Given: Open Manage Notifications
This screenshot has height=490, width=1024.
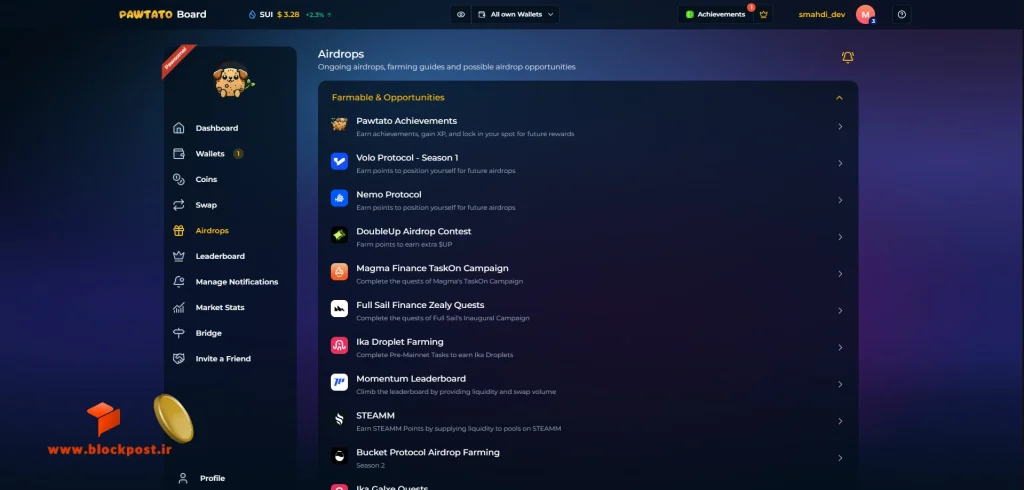Looking at the screenshot, I should [236, 282].
